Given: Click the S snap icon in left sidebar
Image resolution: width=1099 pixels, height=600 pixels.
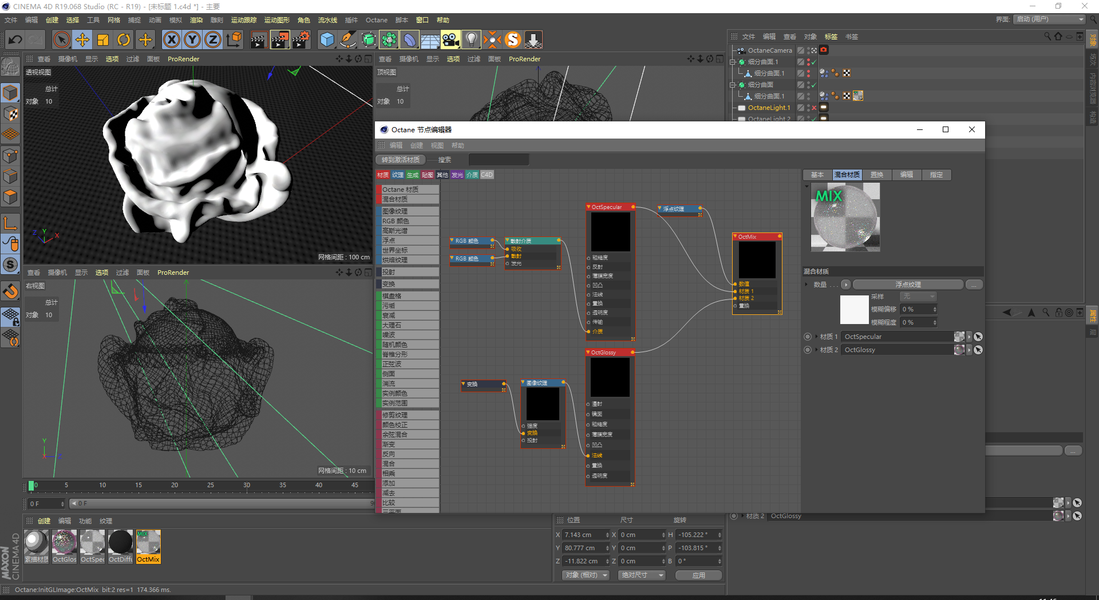Looking at the screenshot, I should coord(10,264).
